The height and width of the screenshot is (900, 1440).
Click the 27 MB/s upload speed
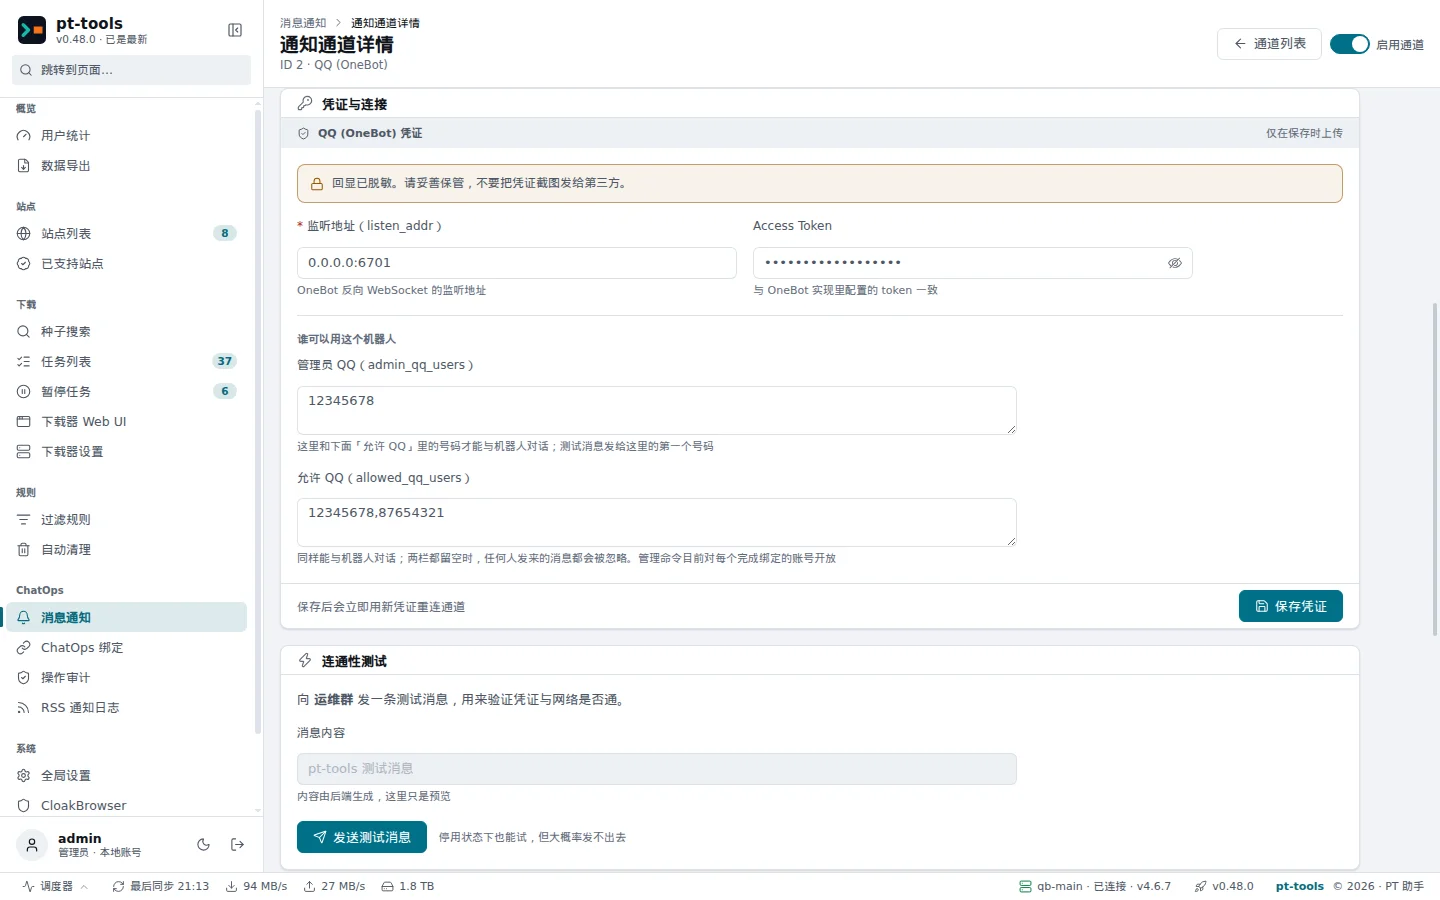click(335, 886)
